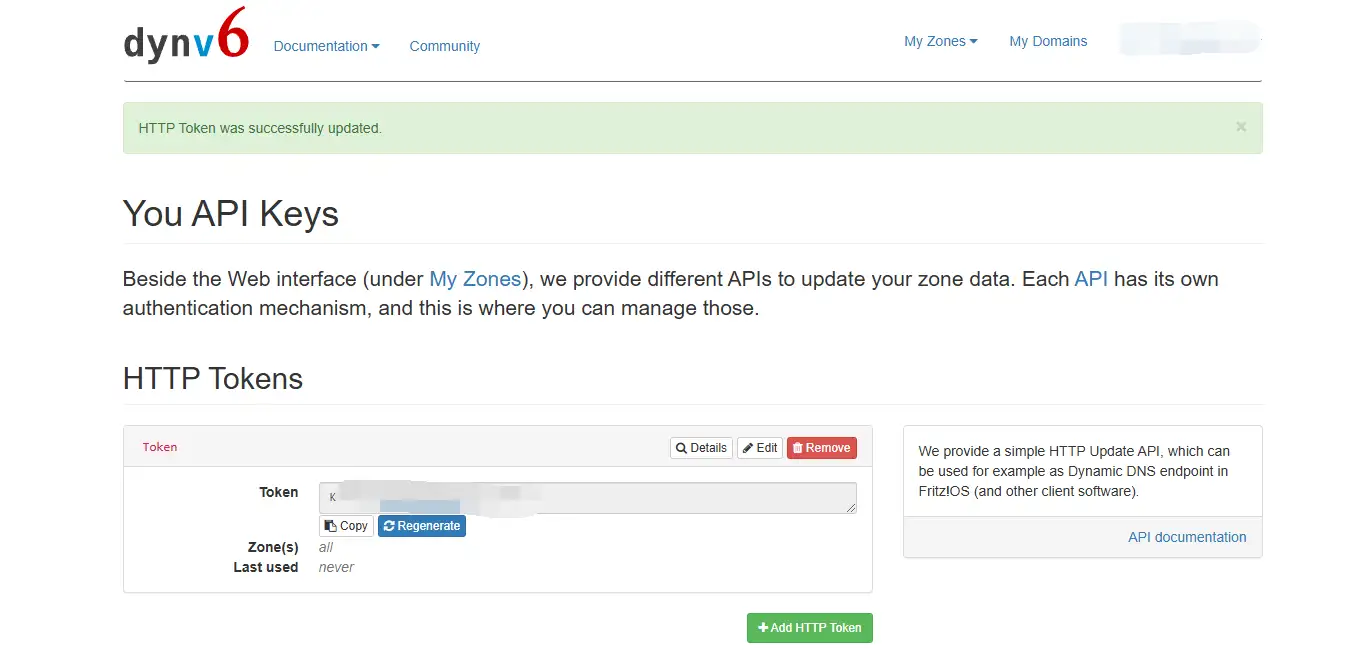1363x661 pixels.
Task: Click the HTTP Token successfully updated message
Action: pos(260,128)
